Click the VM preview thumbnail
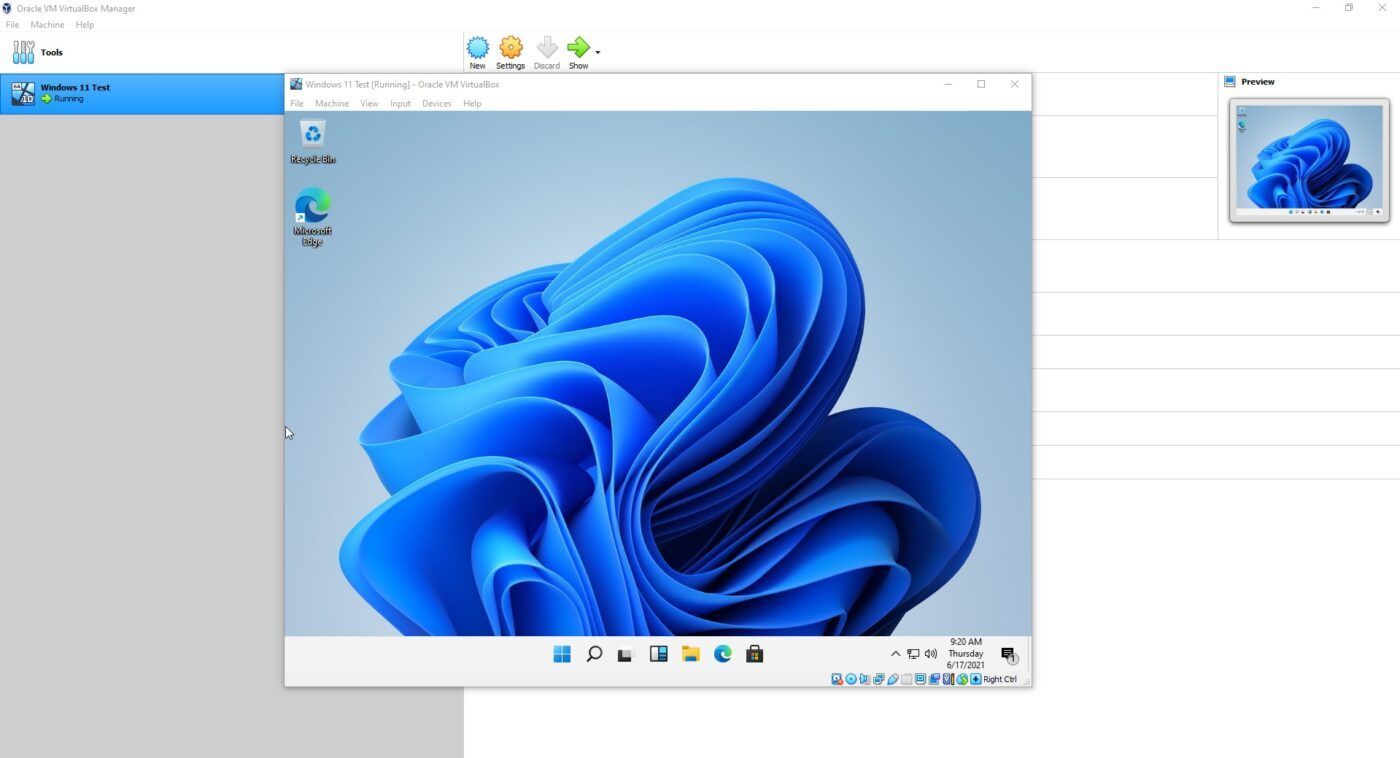Viewport: 1400px width, 758px height. coord(1309,160)
